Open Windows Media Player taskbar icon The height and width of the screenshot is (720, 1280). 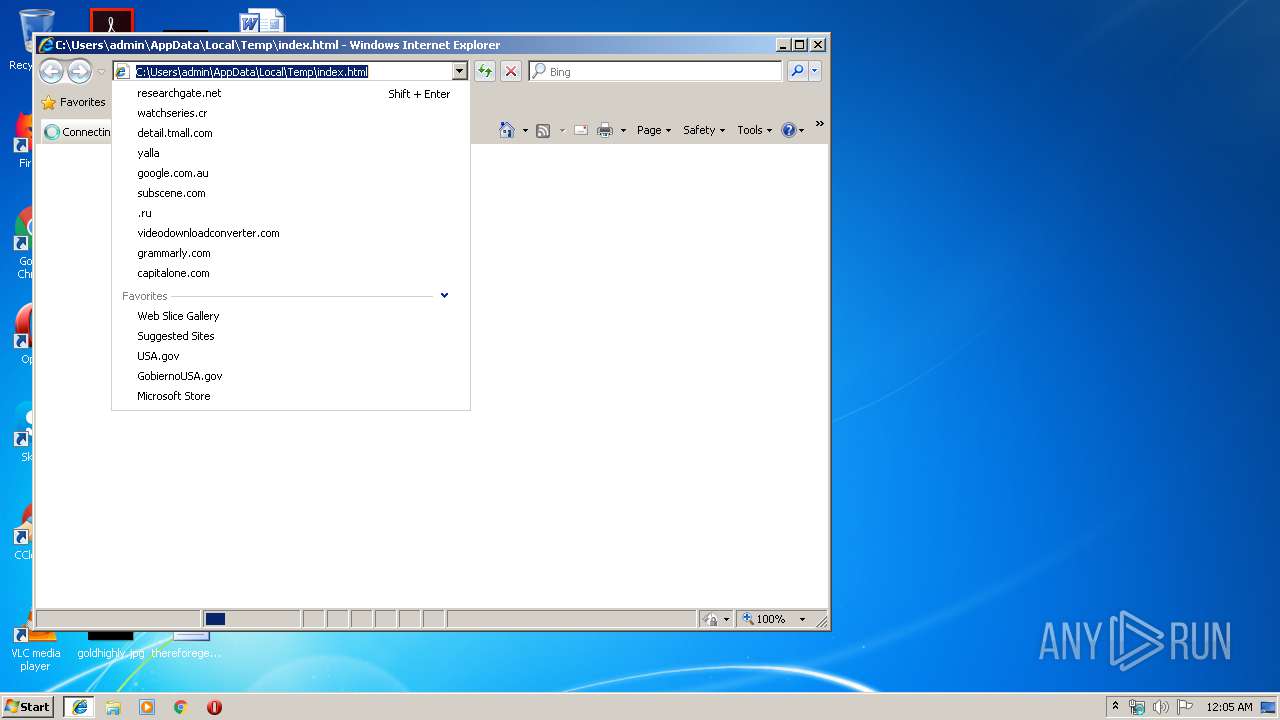click(x=147, y=707)
